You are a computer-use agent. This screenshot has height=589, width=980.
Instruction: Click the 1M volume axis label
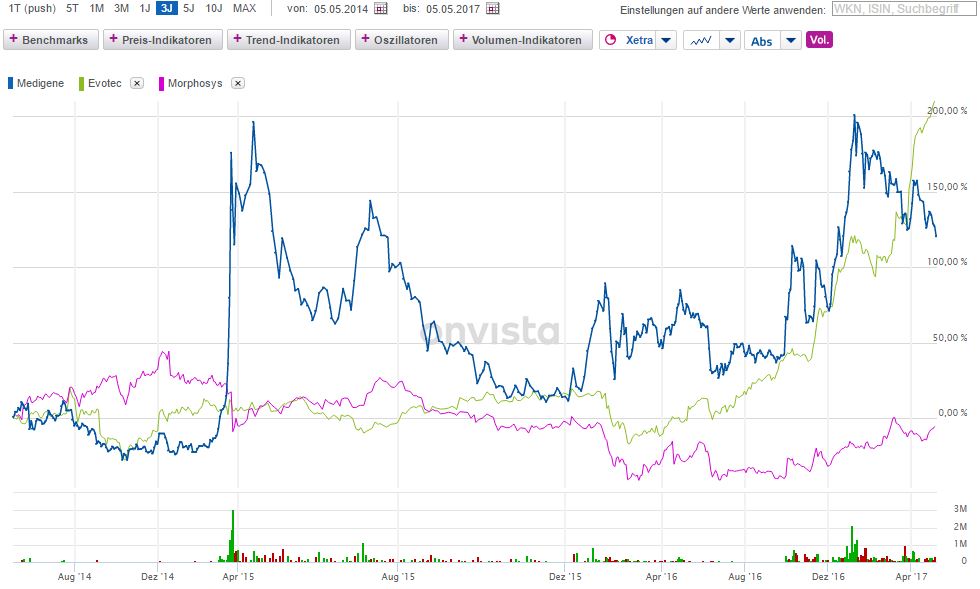(960, 544)
